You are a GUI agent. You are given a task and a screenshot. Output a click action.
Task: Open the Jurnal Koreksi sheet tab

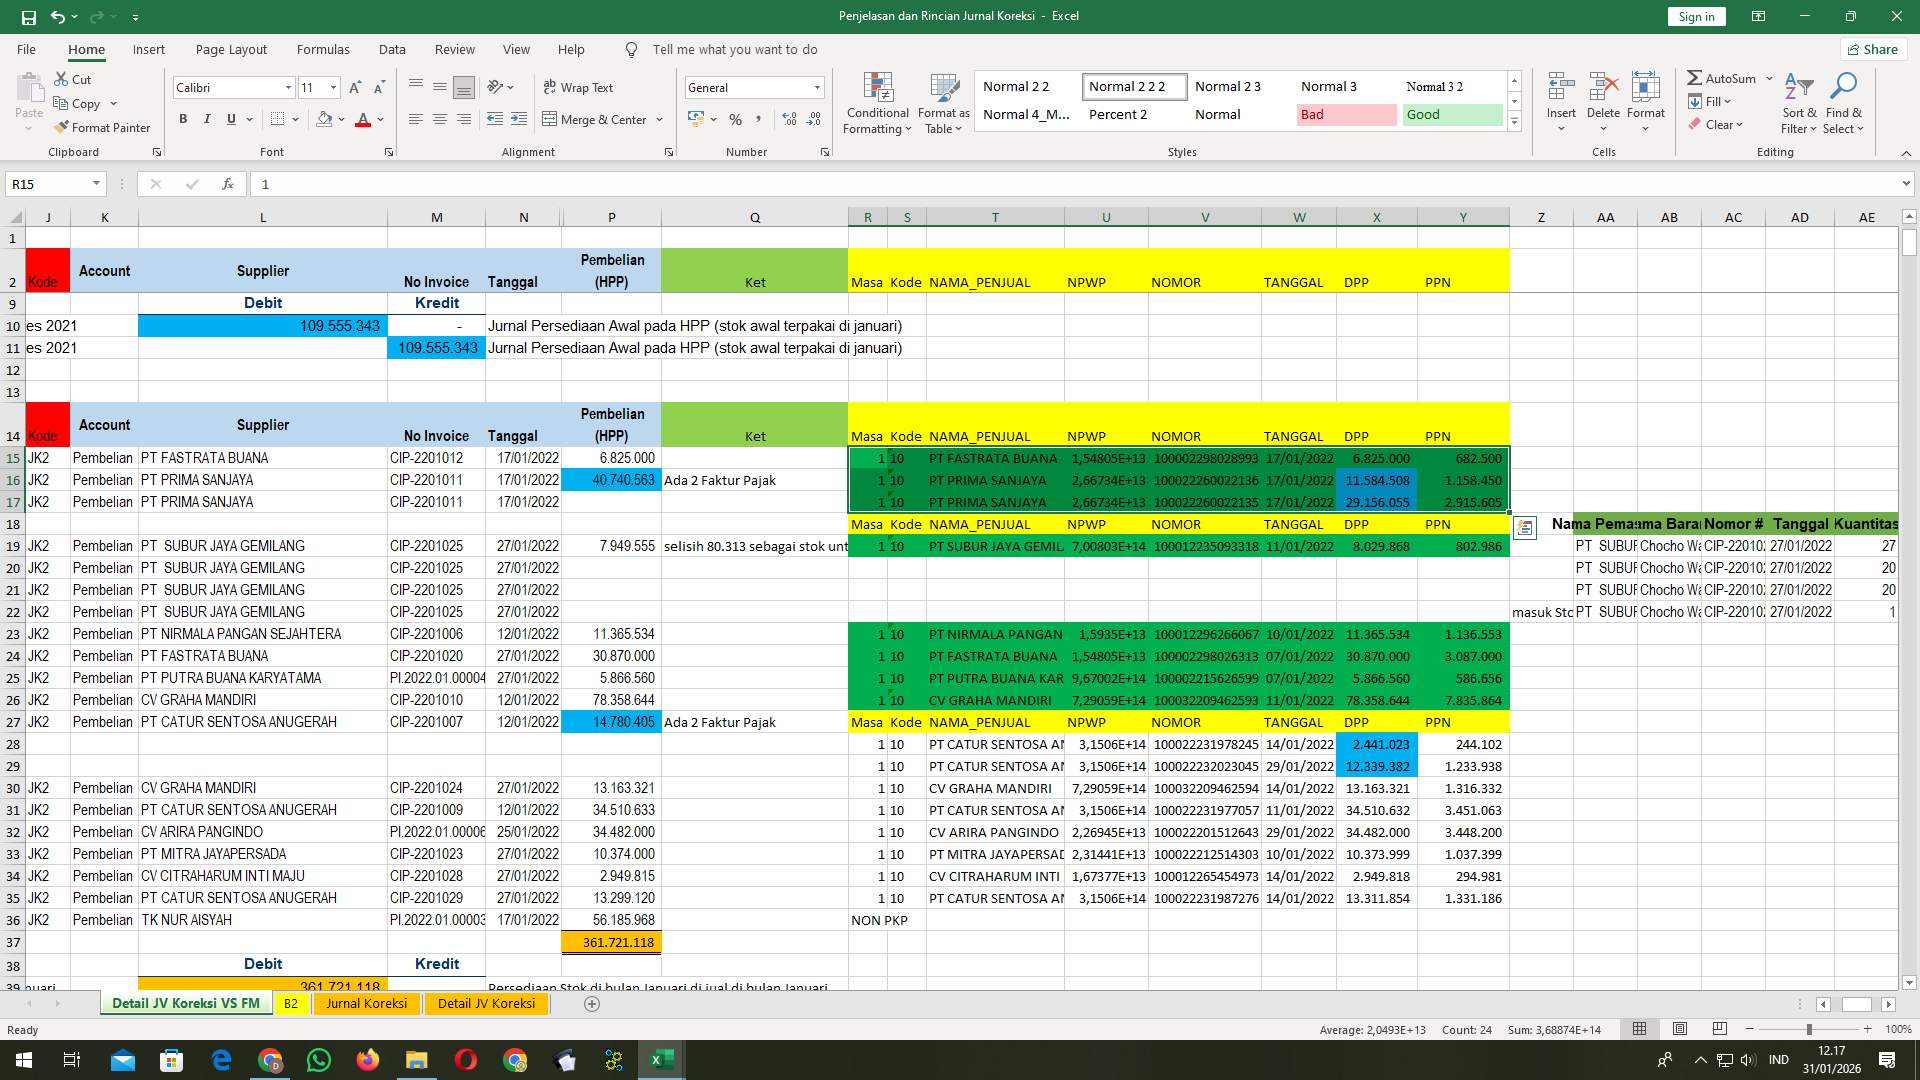click(x=366, y=1003)
